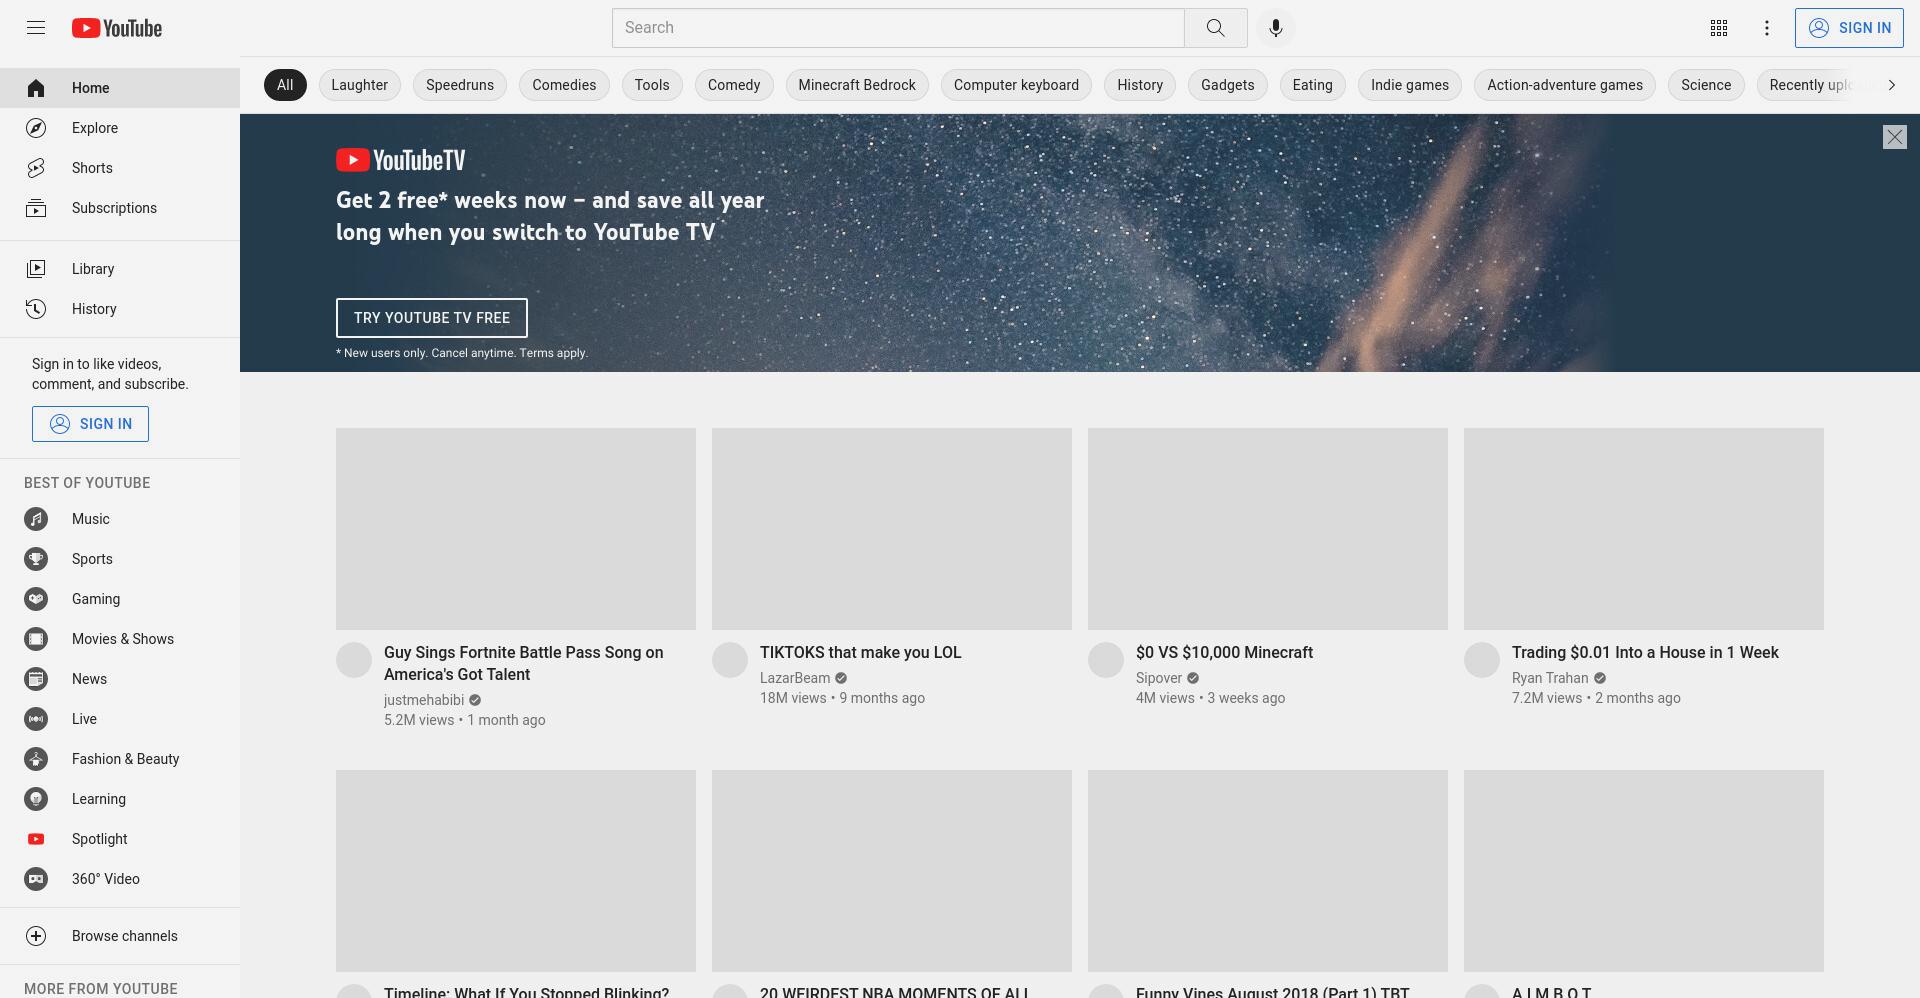
Task: Click thumbnail above Timeline Stopped Blinking video
Action: 516,871
